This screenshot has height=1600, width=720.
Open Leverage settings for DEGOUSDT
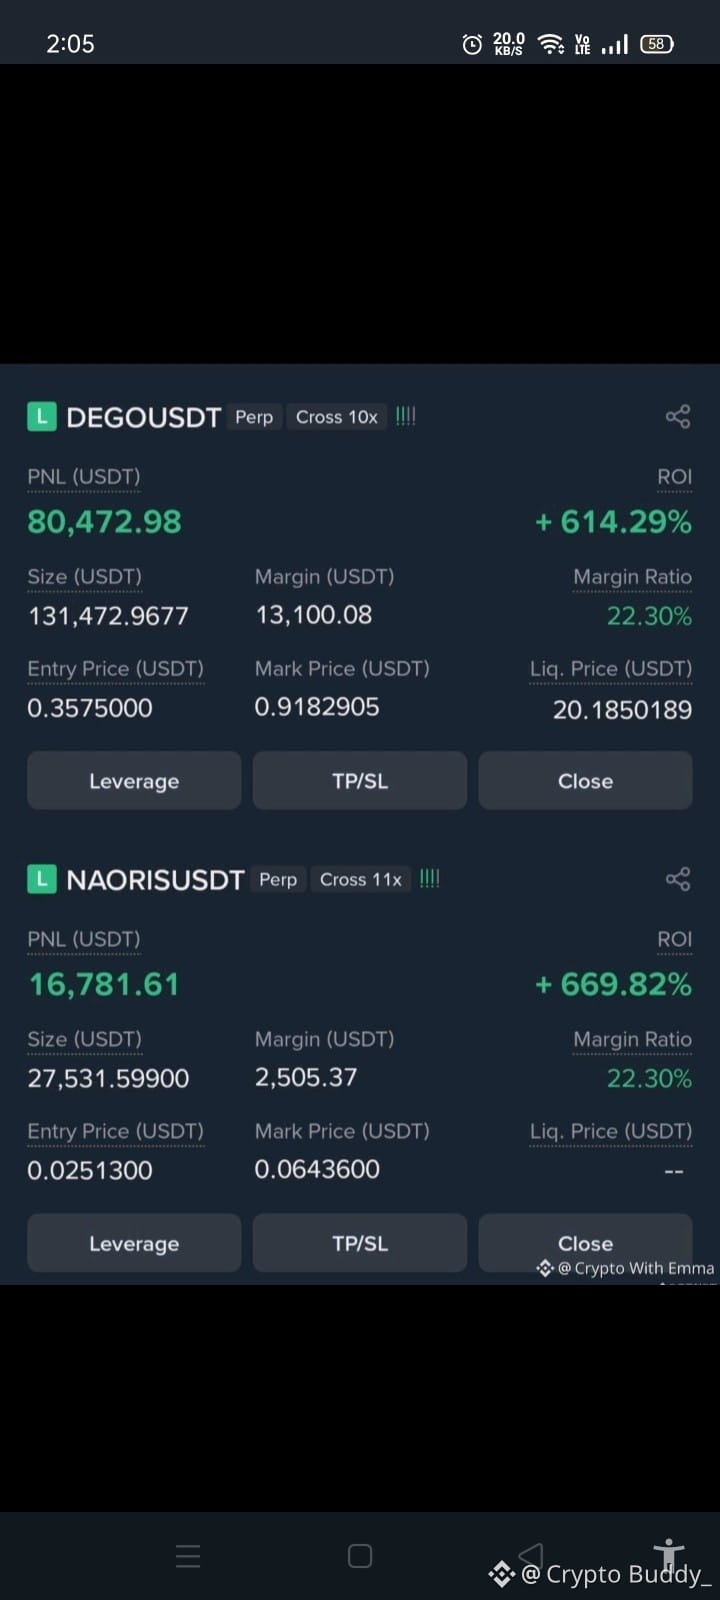(x=134, y=781)
